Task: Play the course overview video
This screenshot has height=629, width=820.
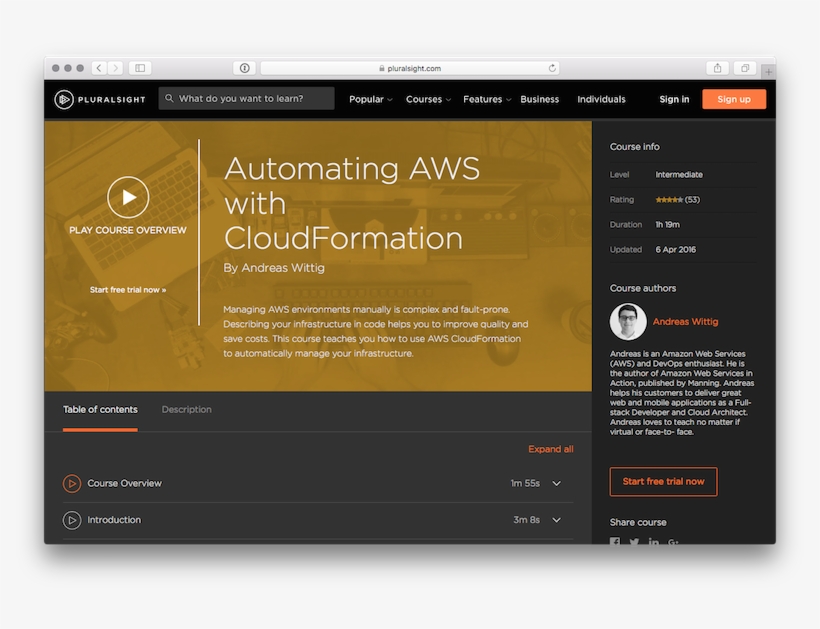Action: coord(128,196)
